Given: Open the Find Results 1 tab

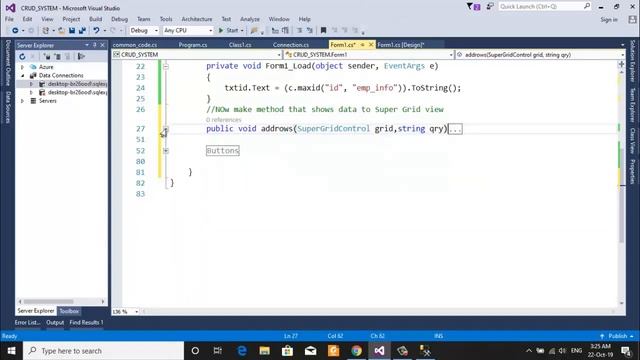Looking at the screenshot, I should tap(87, 322).
